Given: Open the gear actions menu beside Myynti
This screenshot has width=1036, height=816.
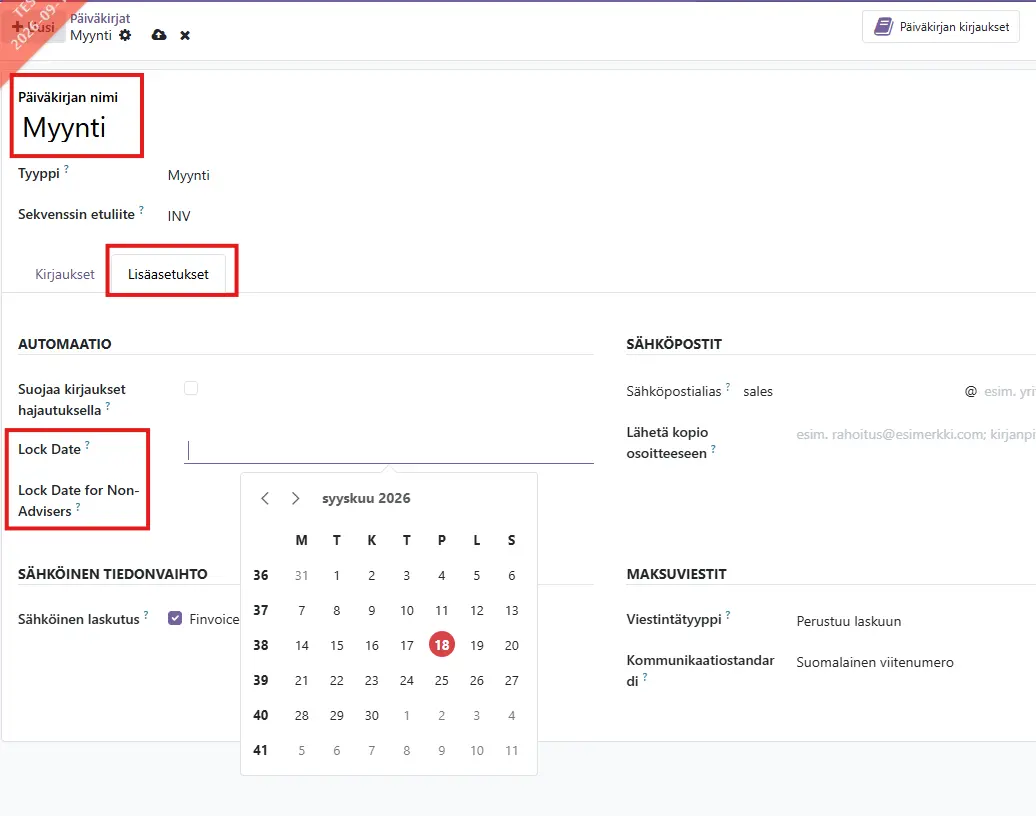Looking at the screenshot, I should [125, 35].
